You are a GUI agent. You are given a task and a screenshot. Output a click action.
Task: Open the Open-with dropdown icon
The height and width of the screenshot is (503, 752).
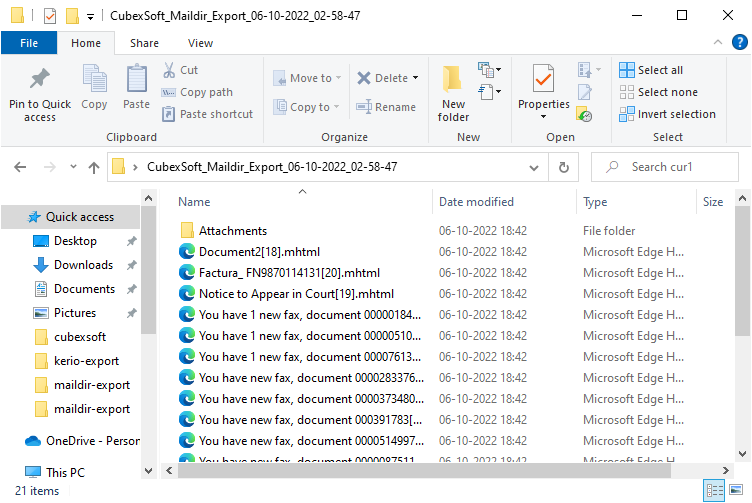(x=589, y=70)
